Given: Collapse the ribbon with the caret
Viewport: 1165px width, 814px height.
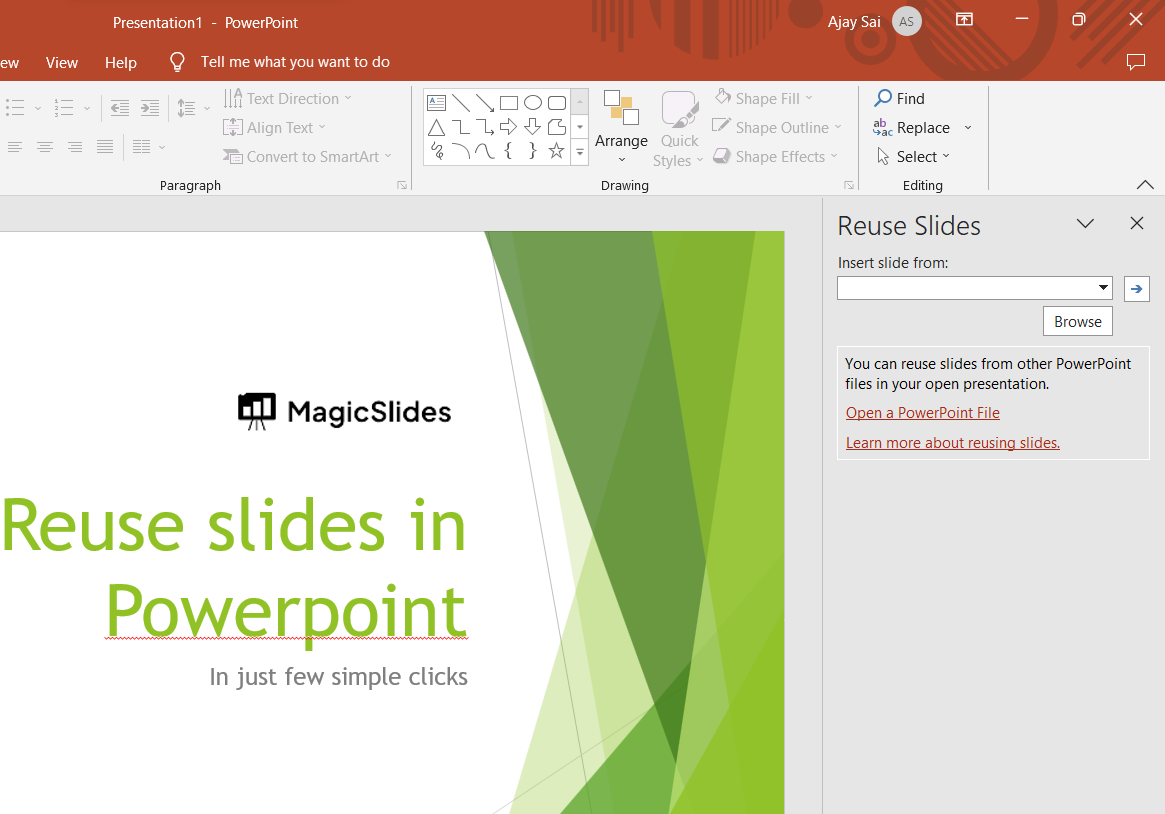Looking at the screenshot, I should 1145,185.
